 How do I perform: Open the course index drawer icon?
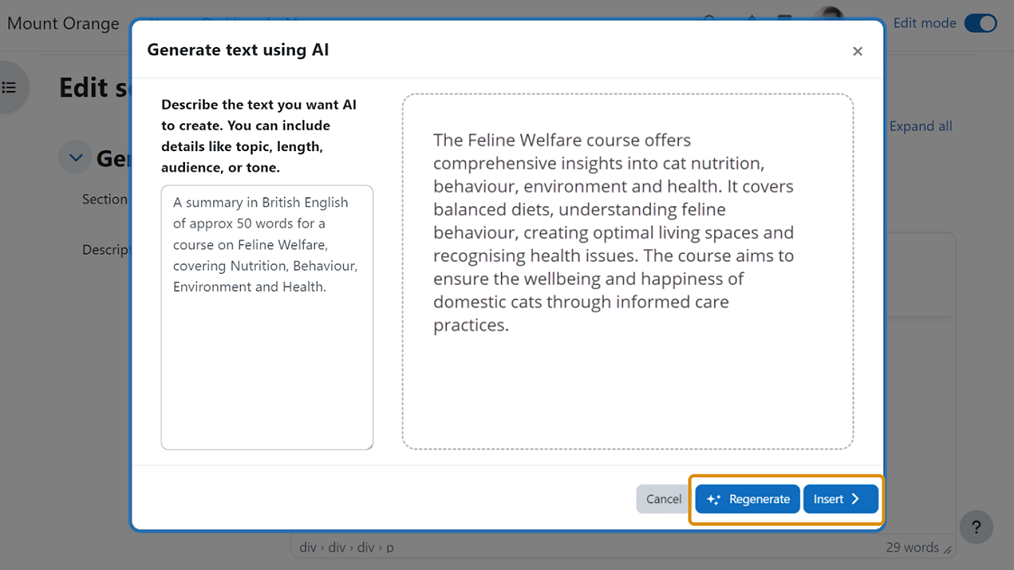click(x=10, y=88)
